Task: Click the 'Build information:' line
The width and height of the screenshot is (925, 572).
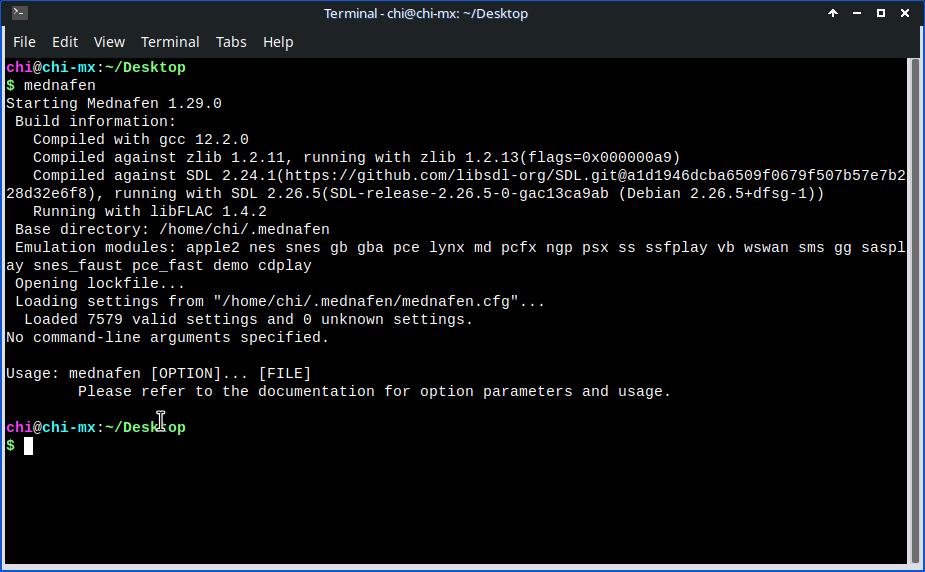Action: (x=96, y=121)
